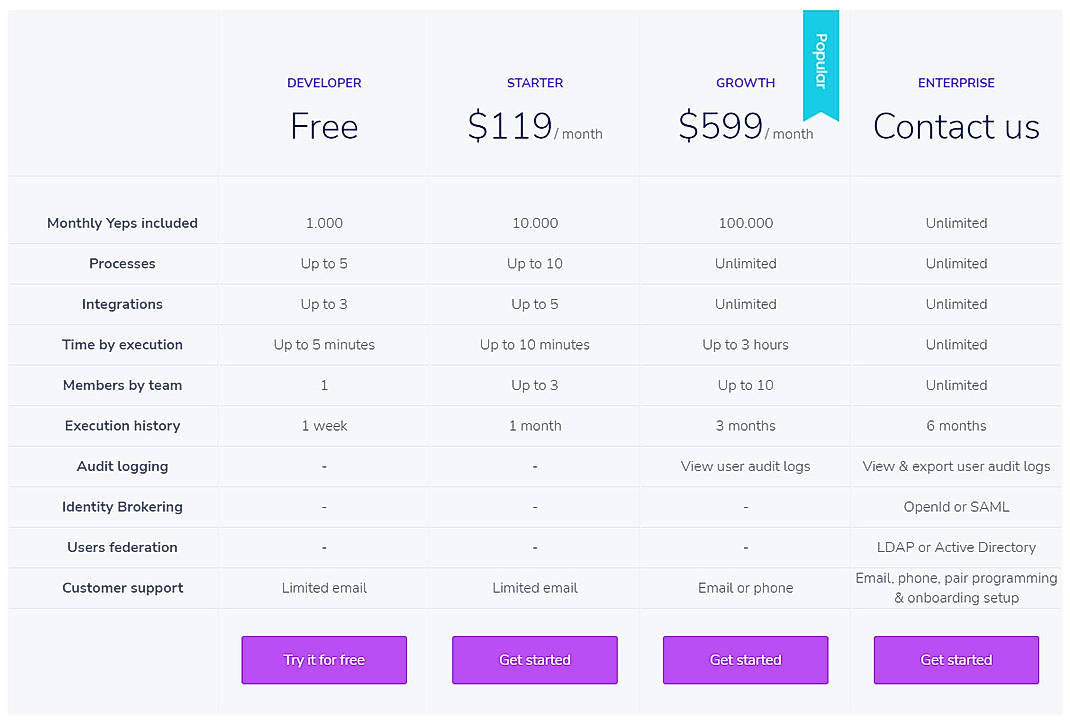
Task: Select the STARTER plan header
Action: tap(534, 83)
